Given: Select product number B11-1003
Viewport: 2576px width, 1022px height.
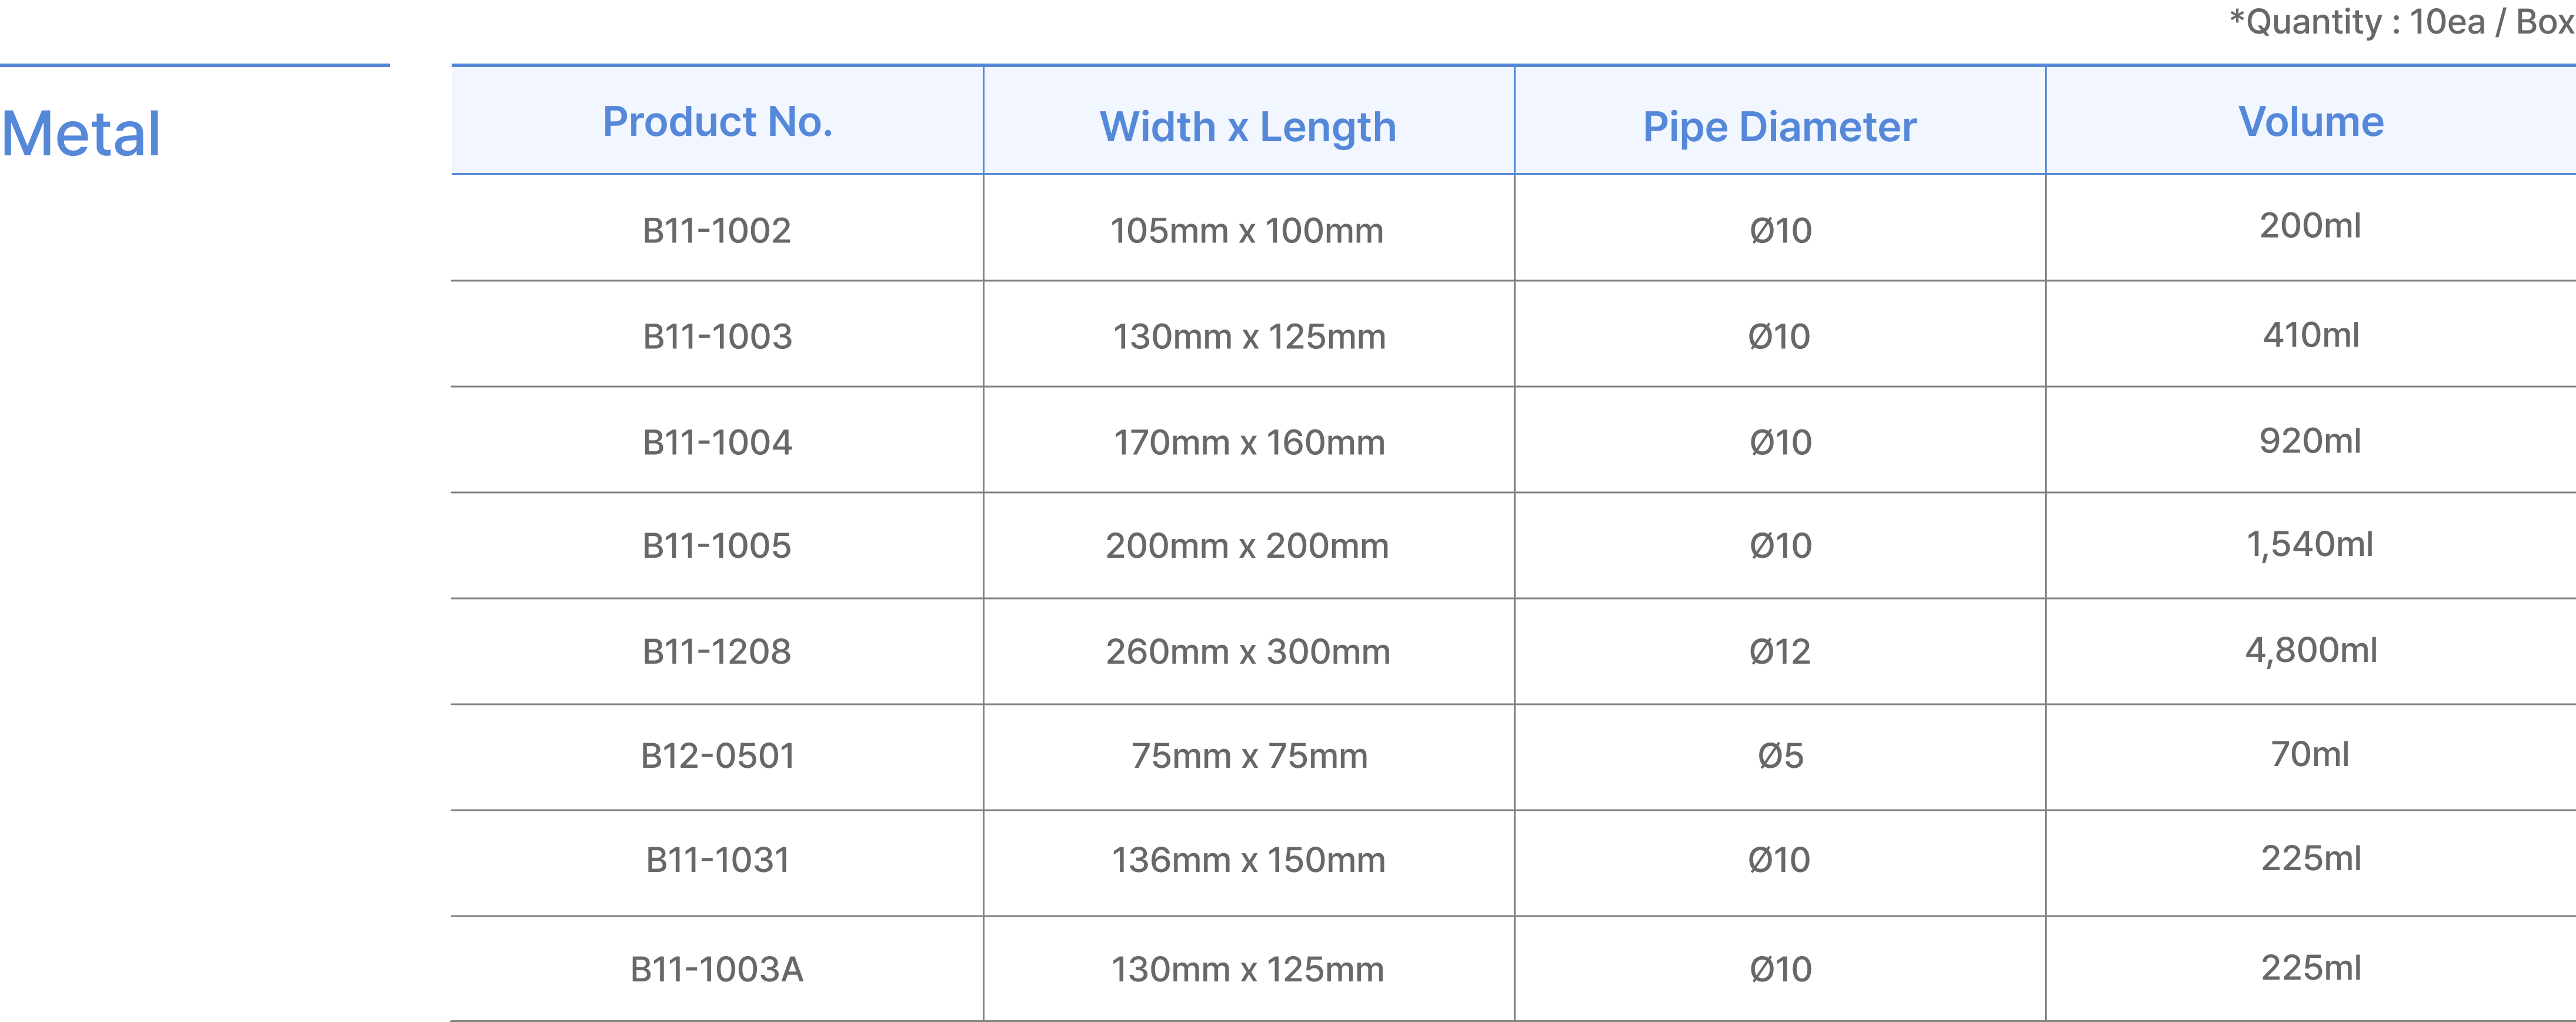Looking at the screenshot, I should coord(717,337).
